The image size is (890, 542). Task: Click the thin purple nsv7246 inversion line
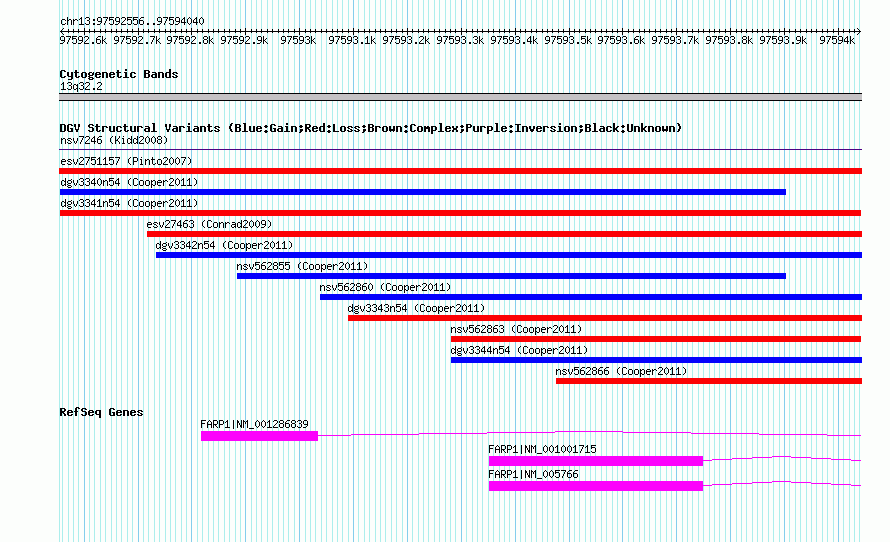tap(460, 150)
